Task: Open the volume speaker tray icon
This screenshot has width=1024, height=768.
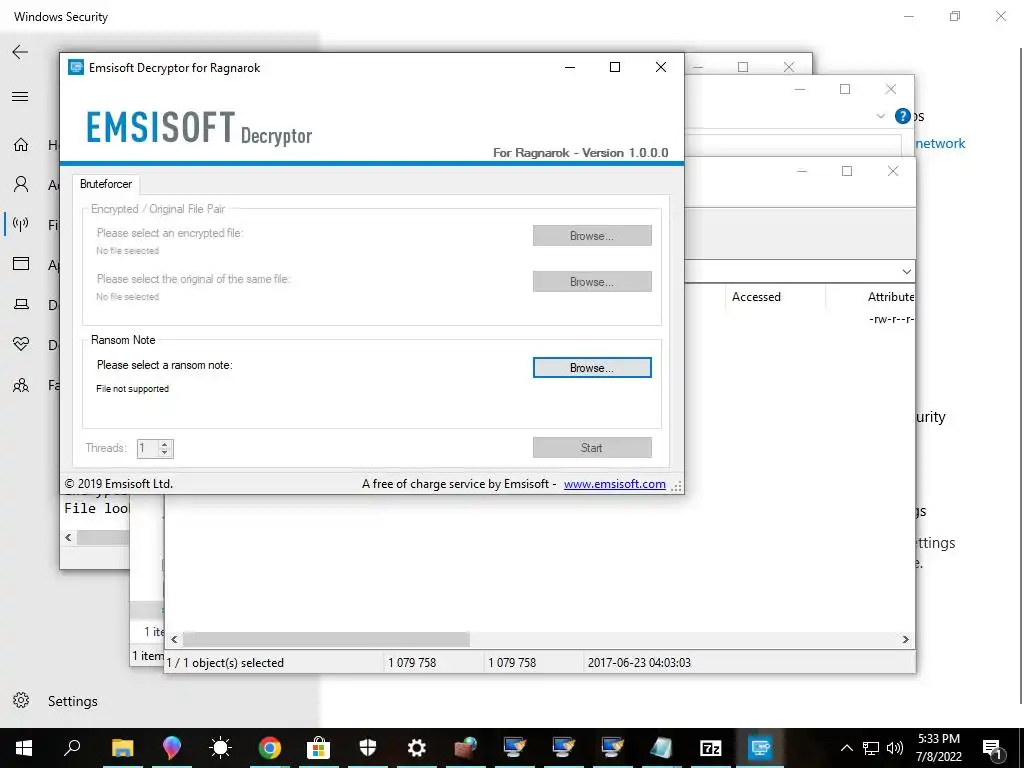Action: click(x=895, y=748)
